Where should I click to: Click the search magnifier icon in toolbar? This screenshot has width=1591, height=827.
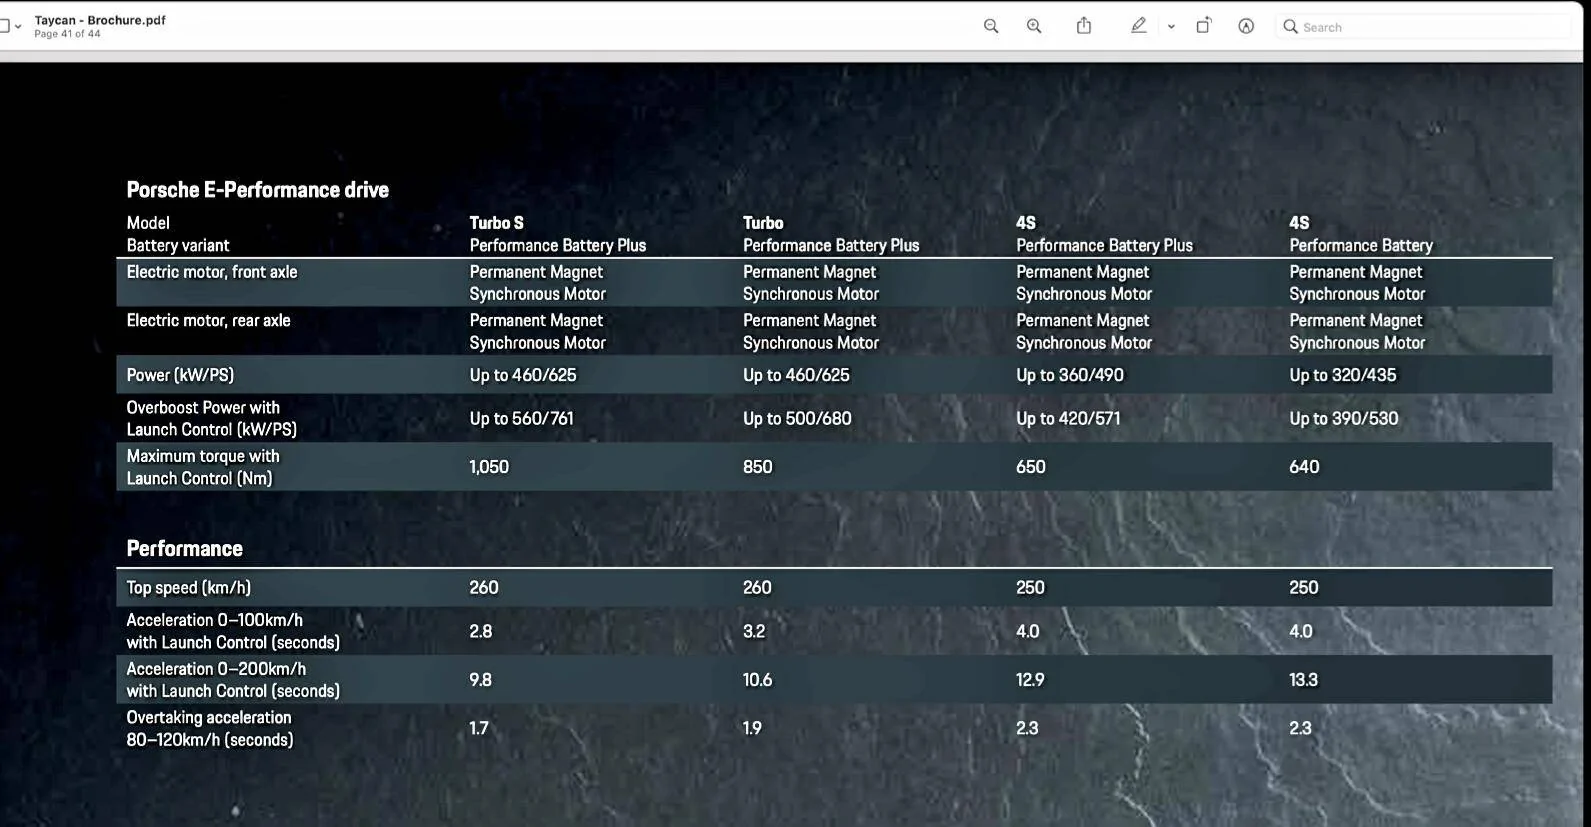tap(1290, 27)
